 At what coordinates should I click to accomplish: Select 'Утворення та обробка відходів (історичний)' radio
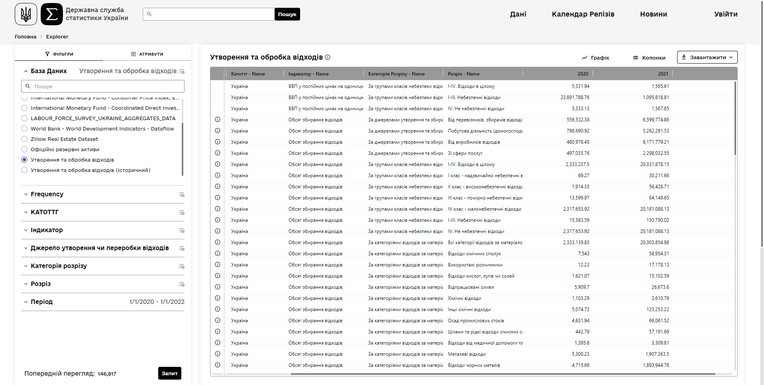[24, 170]
